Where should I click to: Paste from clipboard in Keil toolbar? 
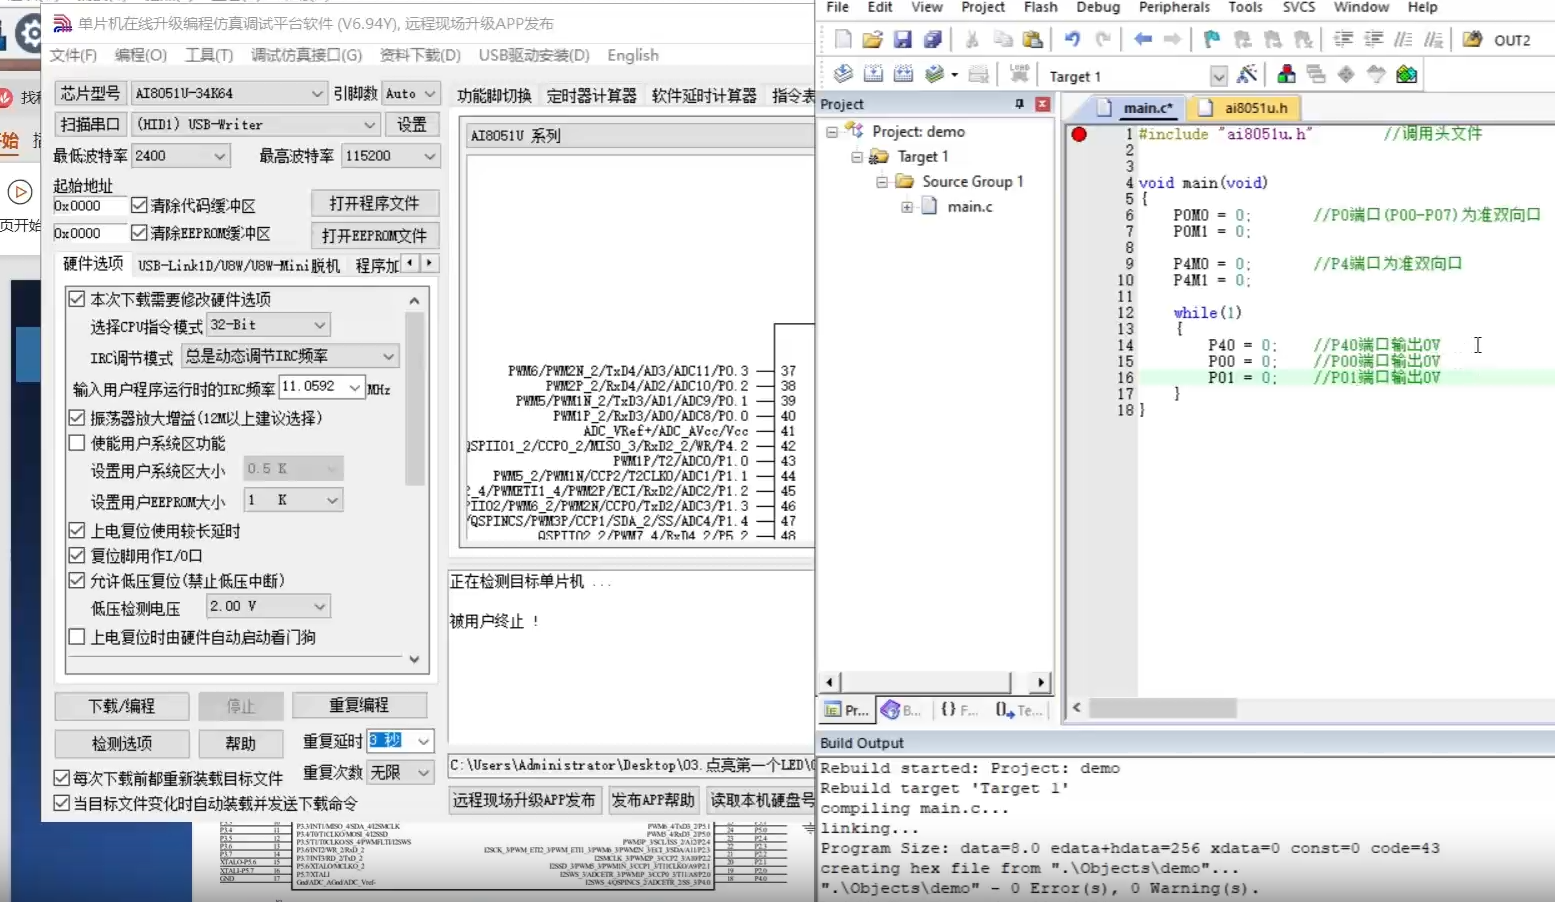pos(1033,40)
